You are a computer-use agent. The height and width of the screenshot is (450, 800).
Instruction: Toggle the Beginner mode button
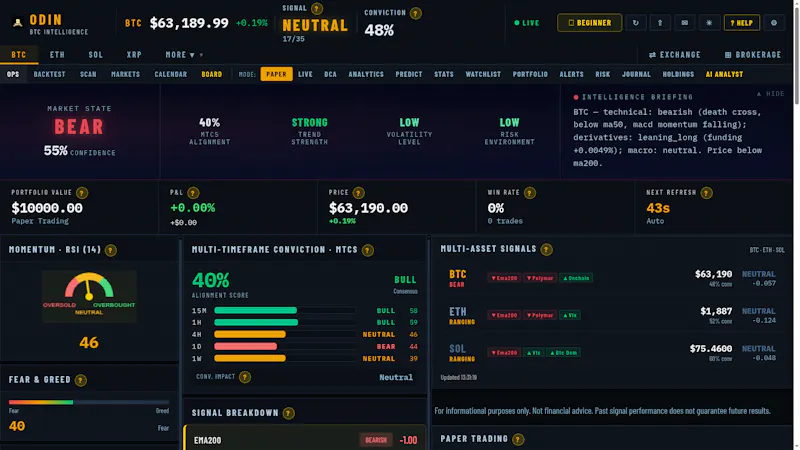(x=589, y=22)
